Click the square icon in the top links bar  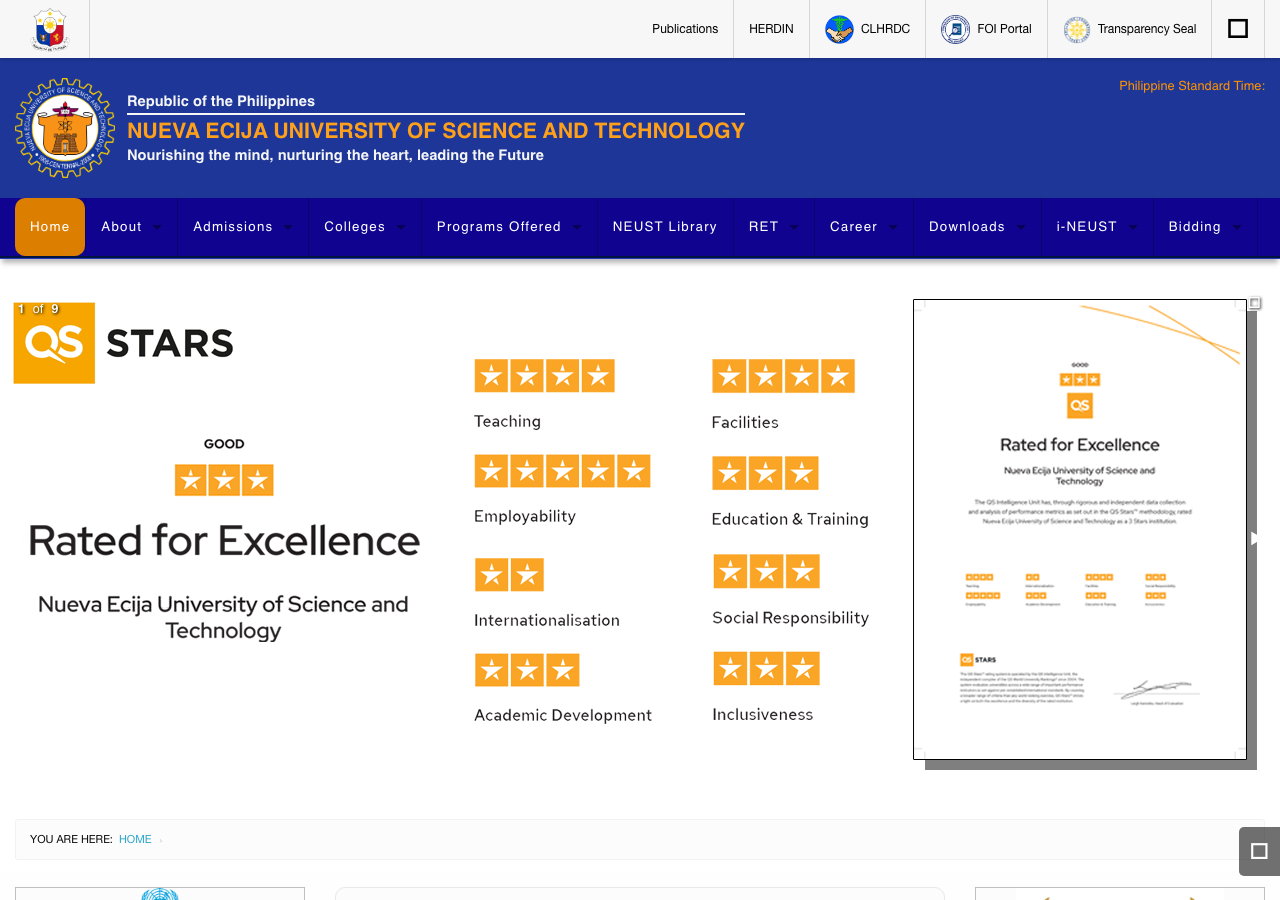click(1238, 28)
